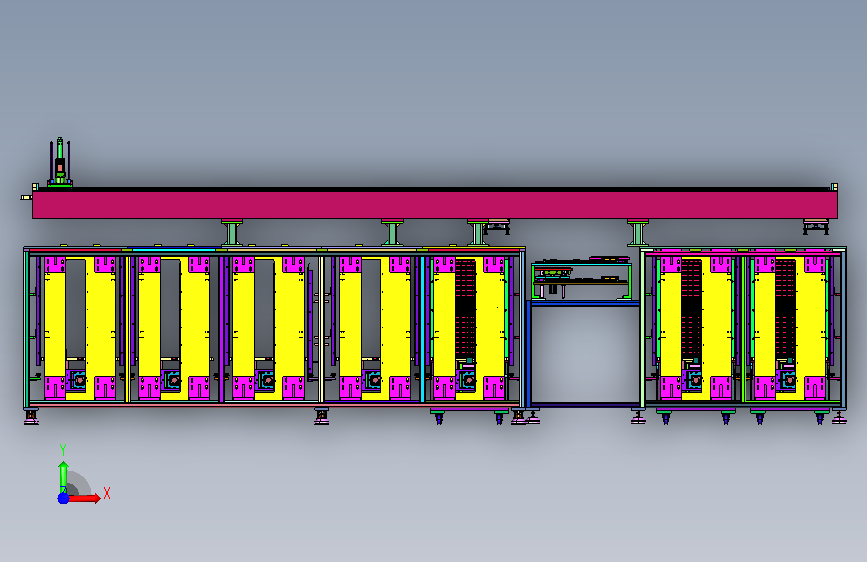Click the blue Z axis ball at the triad origin
Viewport: 867px width, 562px height.
pyautogui.click(x=63, y=498)
